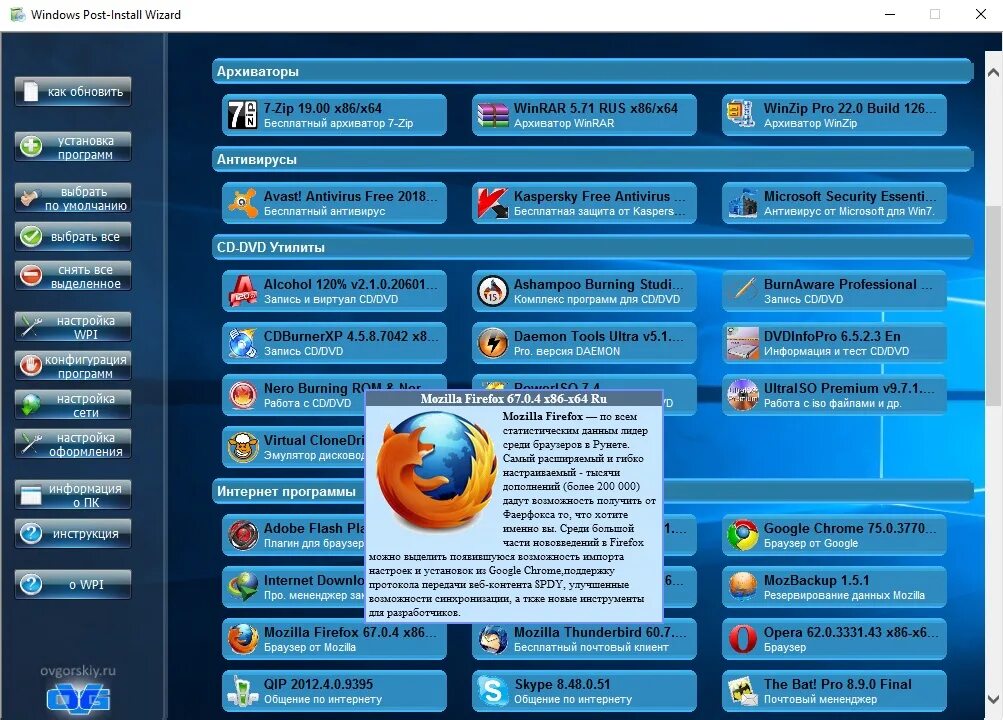Click the Internet Download Manager icon
The height and width of the screenshot is (720, 1003).
point(242,588)
